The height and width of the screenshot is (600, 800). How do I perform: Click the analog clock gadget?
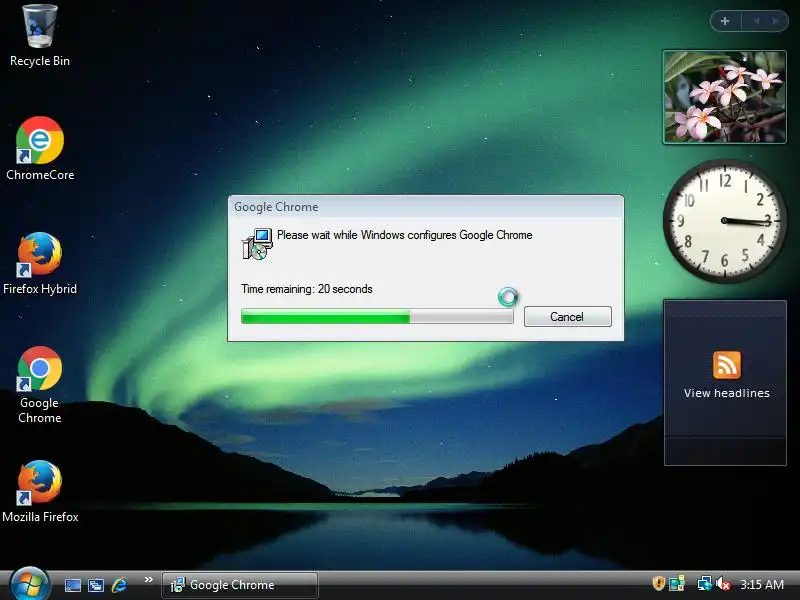tap(724, 221)
